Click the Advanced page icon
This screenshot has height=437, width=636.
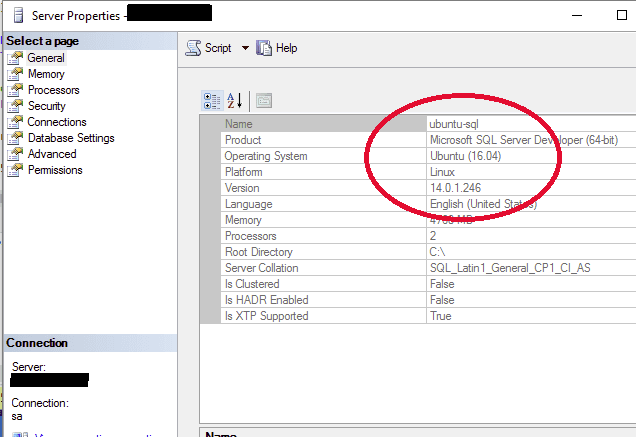click(15, 154)
